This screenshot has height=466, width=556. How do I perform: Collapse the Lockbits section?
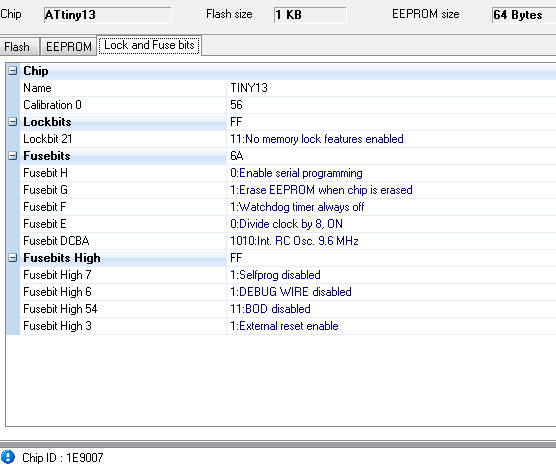12,122
